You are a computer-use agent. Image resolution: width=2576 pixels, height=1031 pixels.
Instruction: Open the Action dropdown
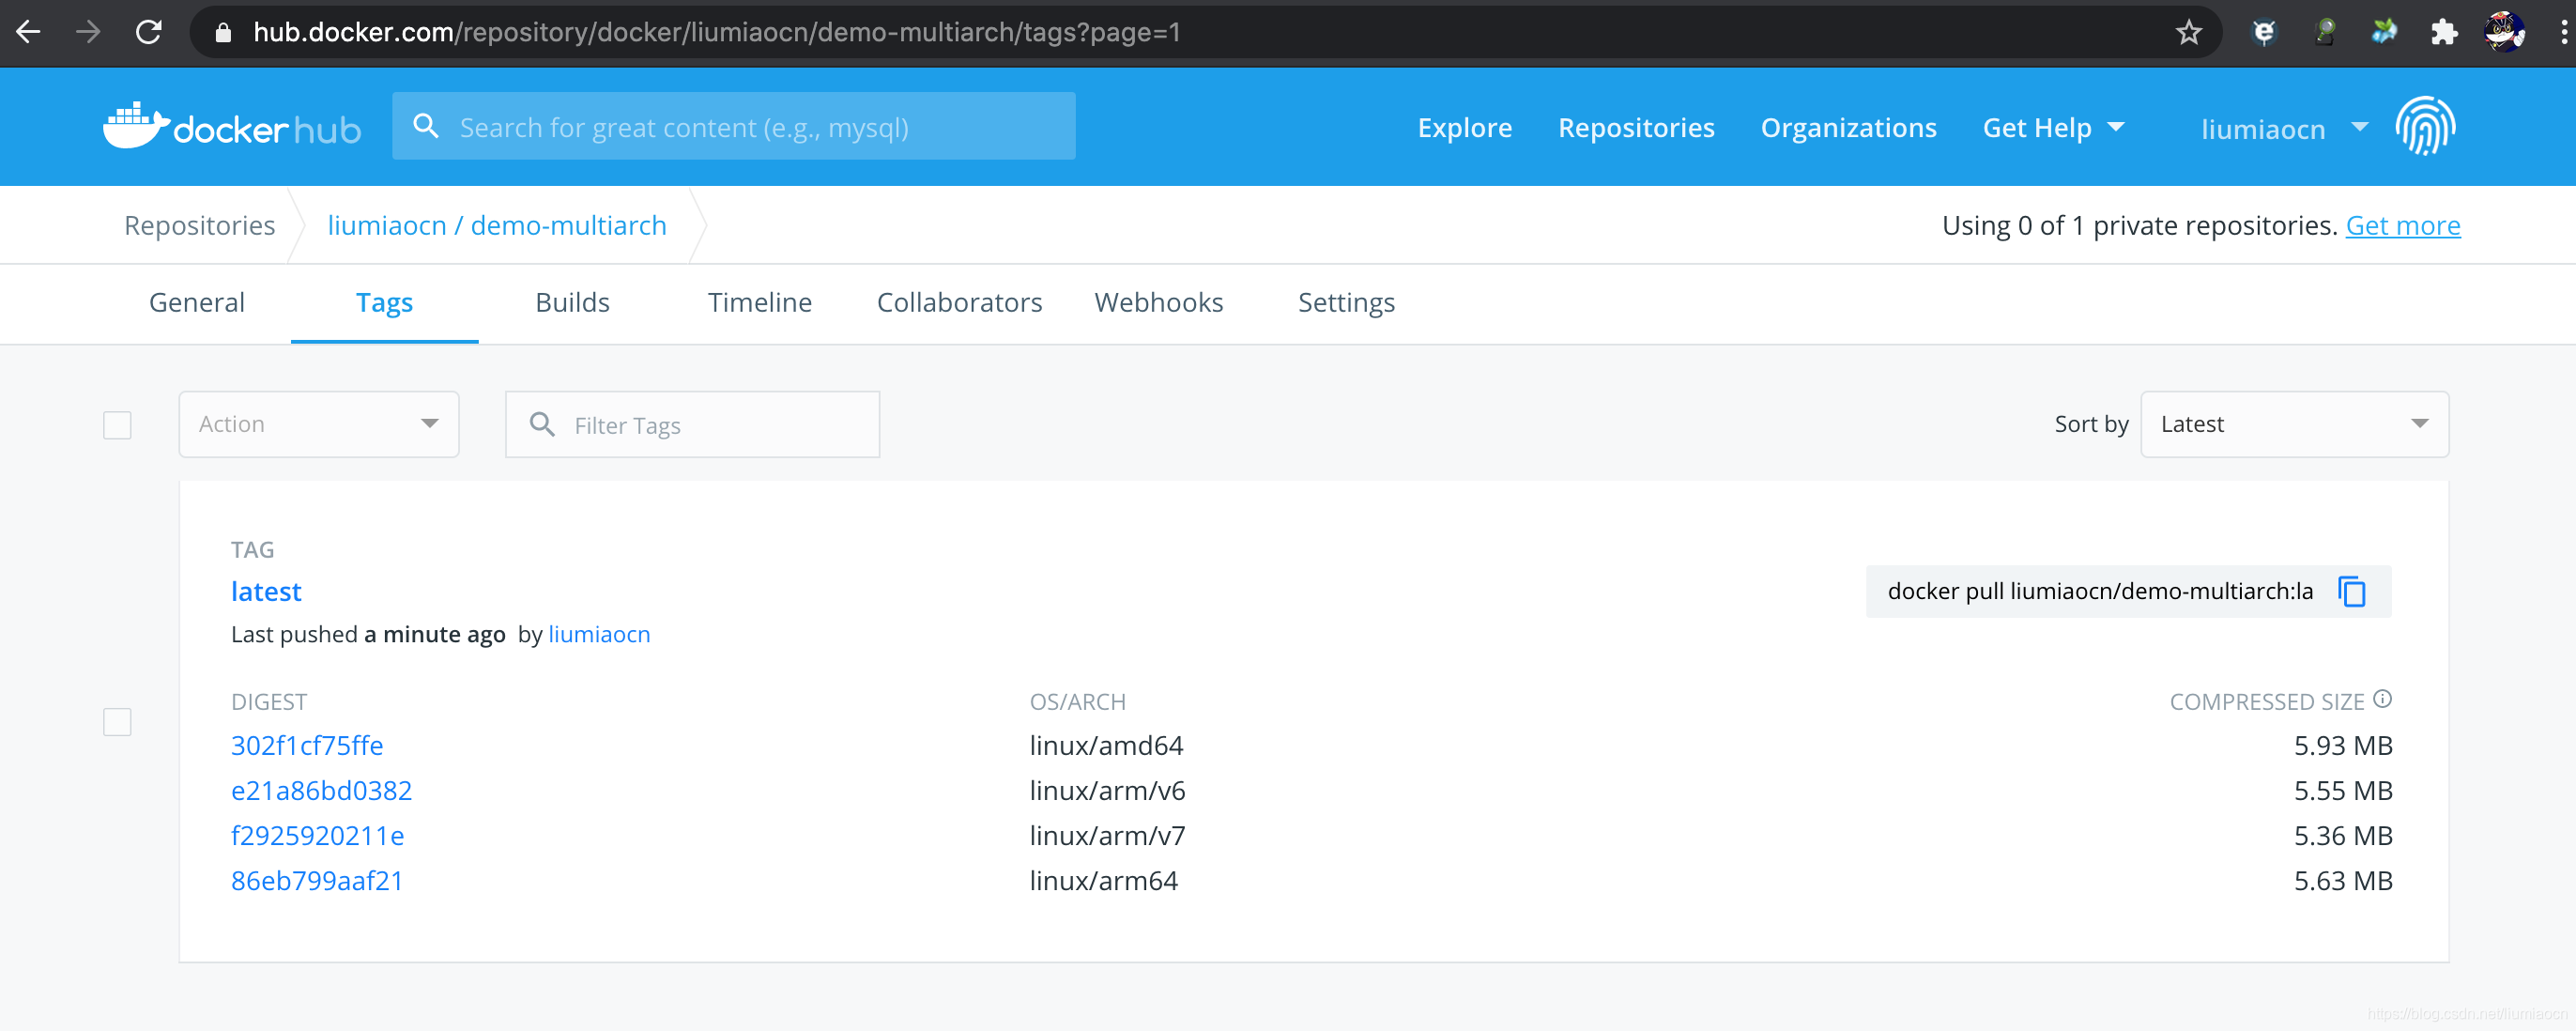pos(318,424)
